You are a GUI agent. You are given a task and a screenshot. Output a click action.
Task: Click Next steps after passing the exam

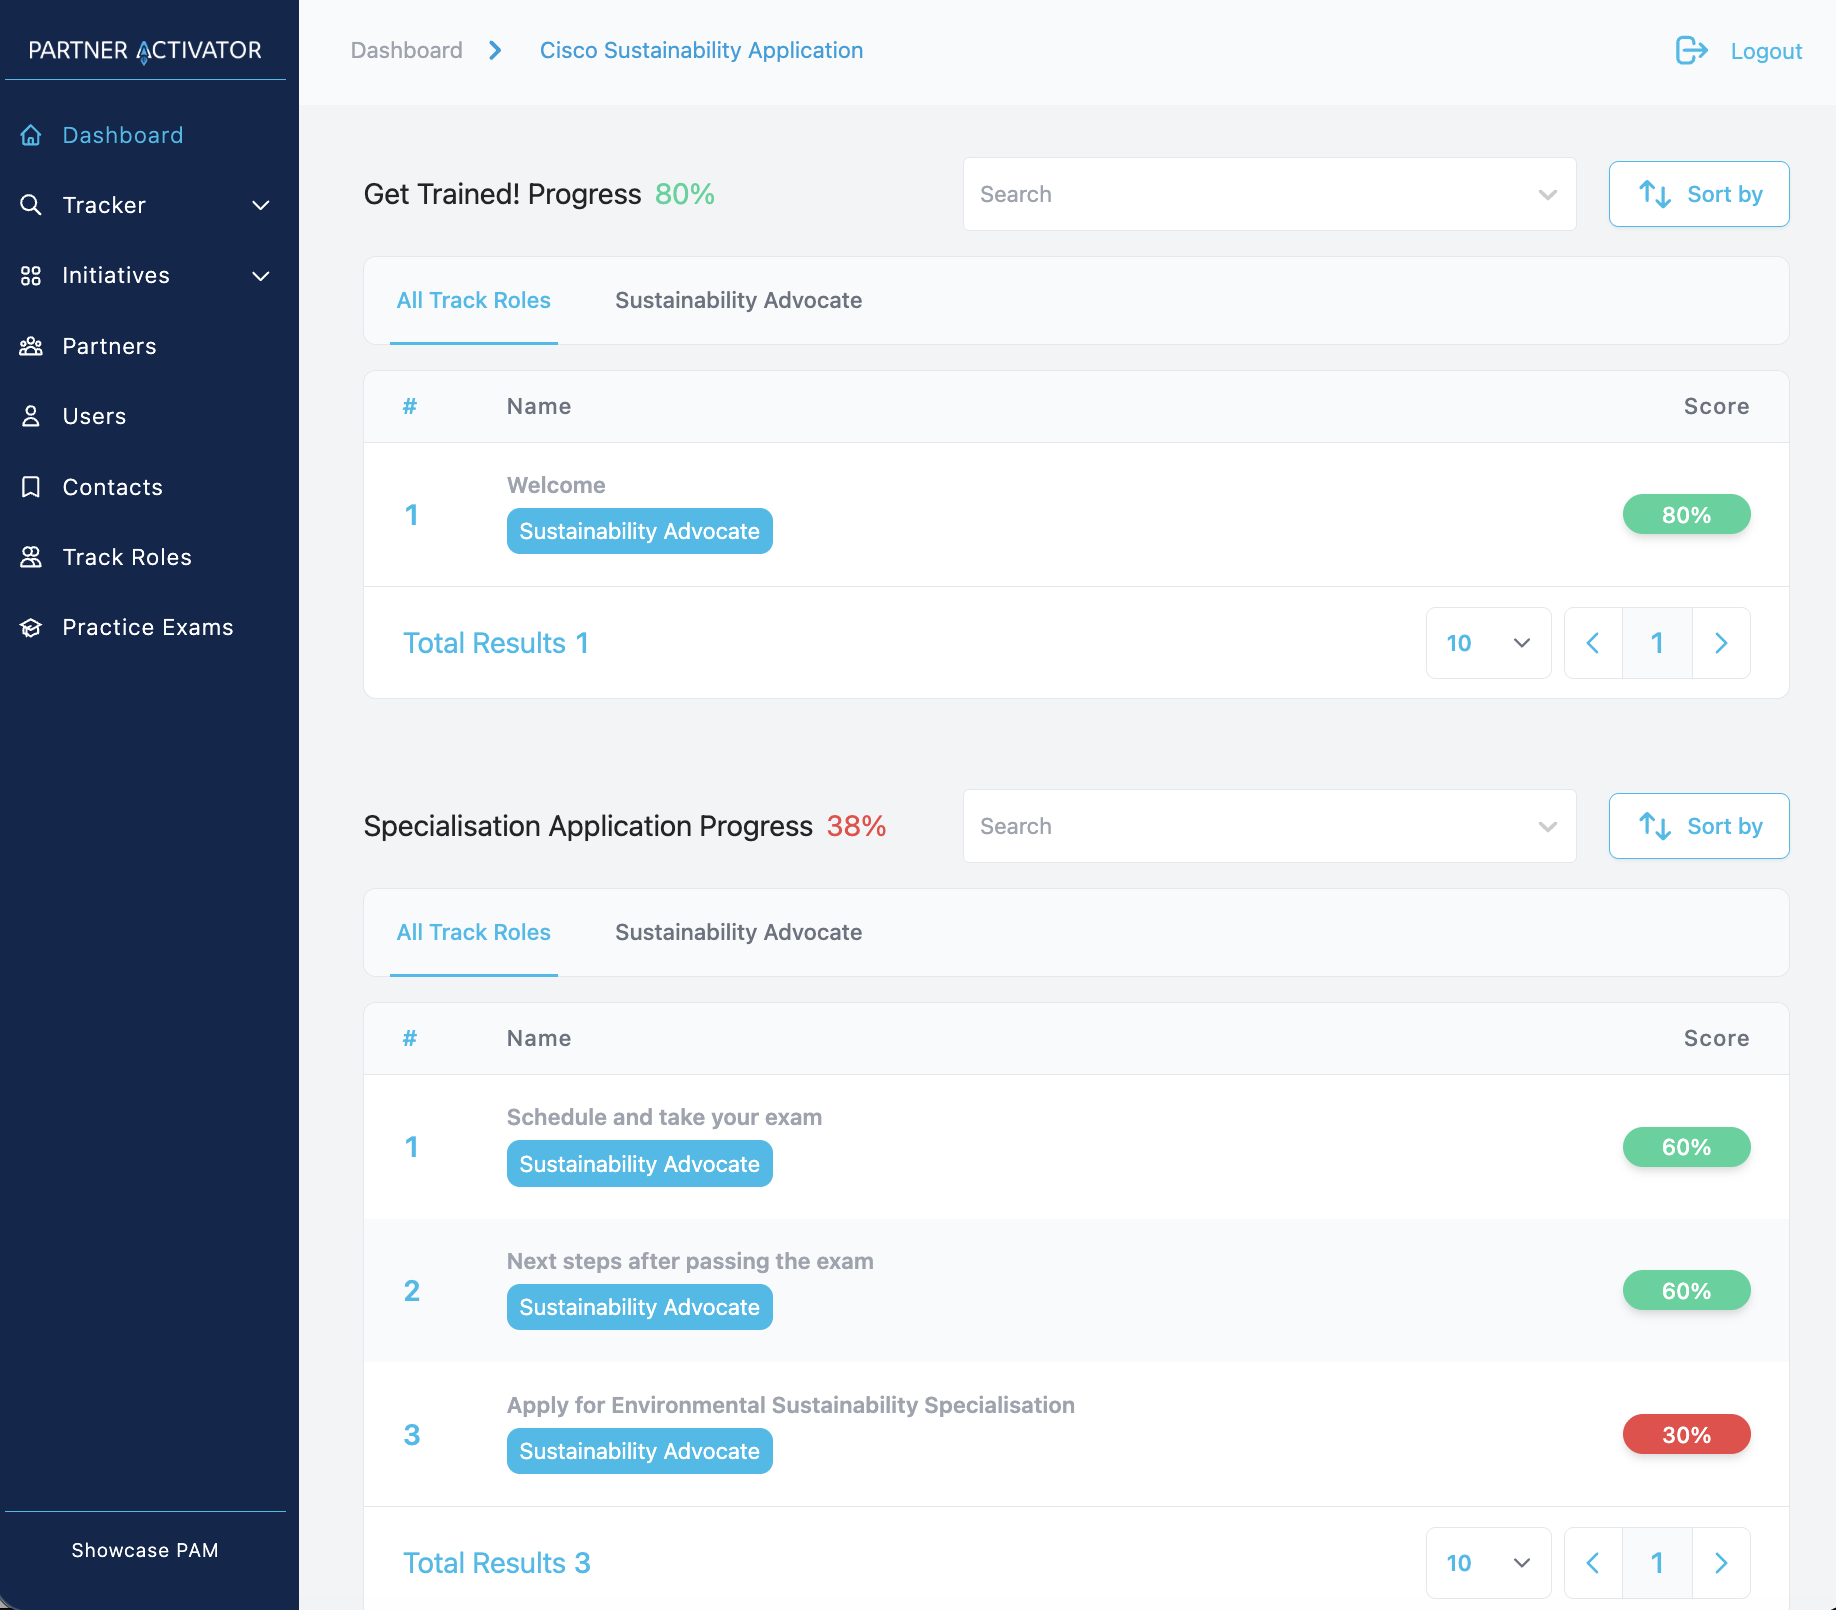pyautogui.click(x=690, y=1261)
